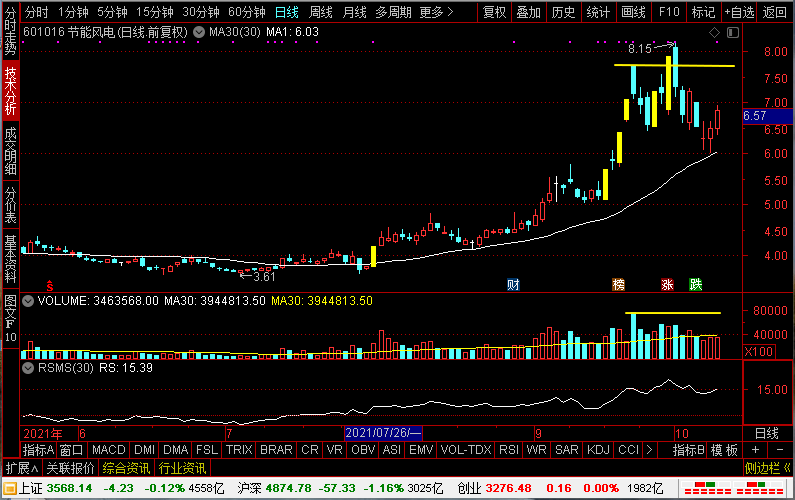Click the diamond icon at chart top-right

pyautogui.click(x=715, y=33)
